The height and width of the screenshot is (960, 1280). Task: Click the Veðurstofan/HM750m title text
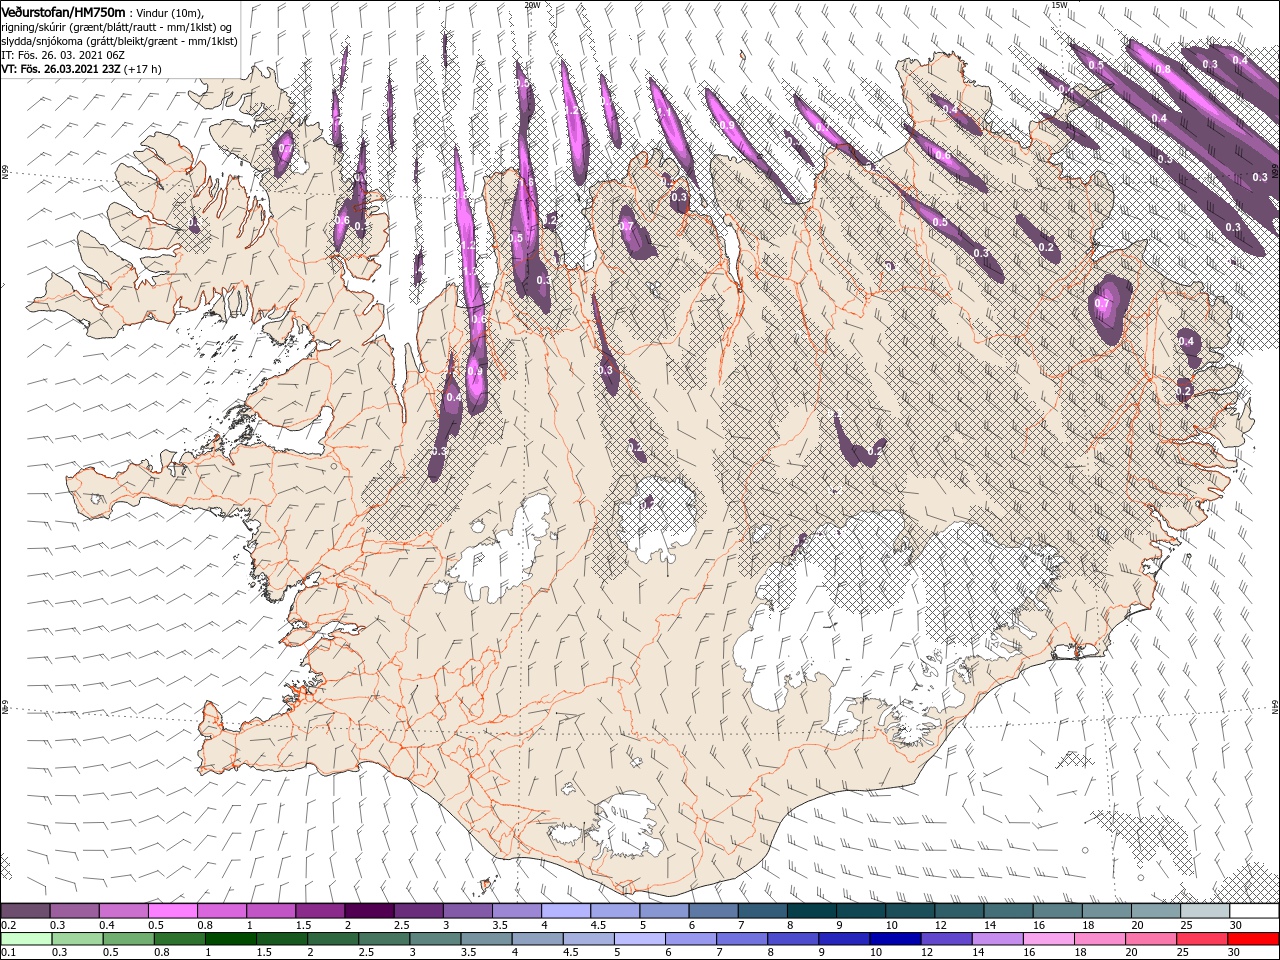63,11
